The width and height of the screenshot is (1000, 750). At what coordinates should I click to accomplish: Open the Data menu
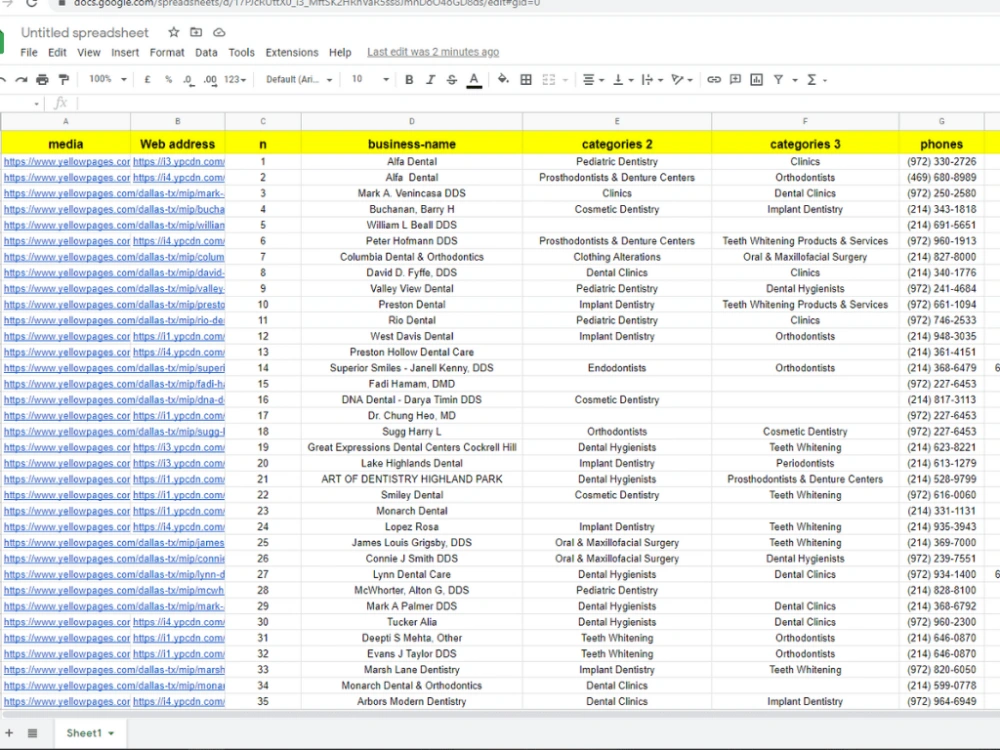pyautogui.click(x=206, y=52)
